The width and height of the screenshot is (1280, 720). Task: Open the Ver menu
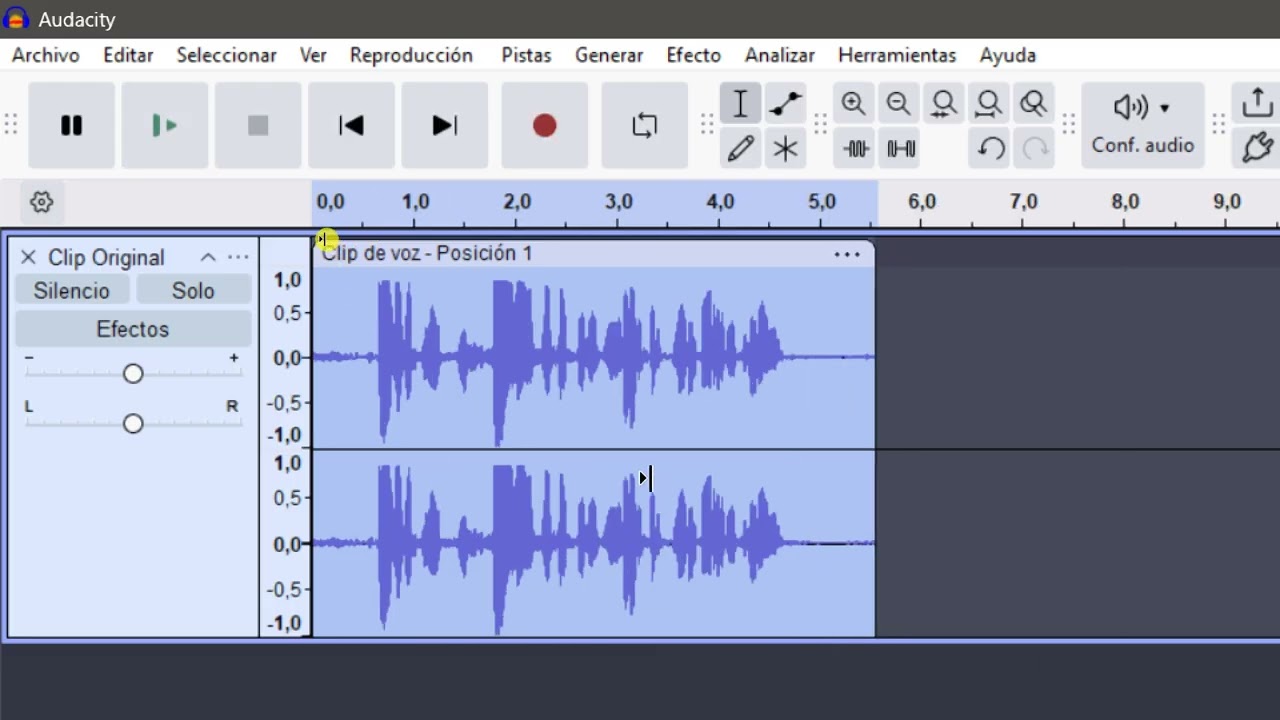click(313, 55)
